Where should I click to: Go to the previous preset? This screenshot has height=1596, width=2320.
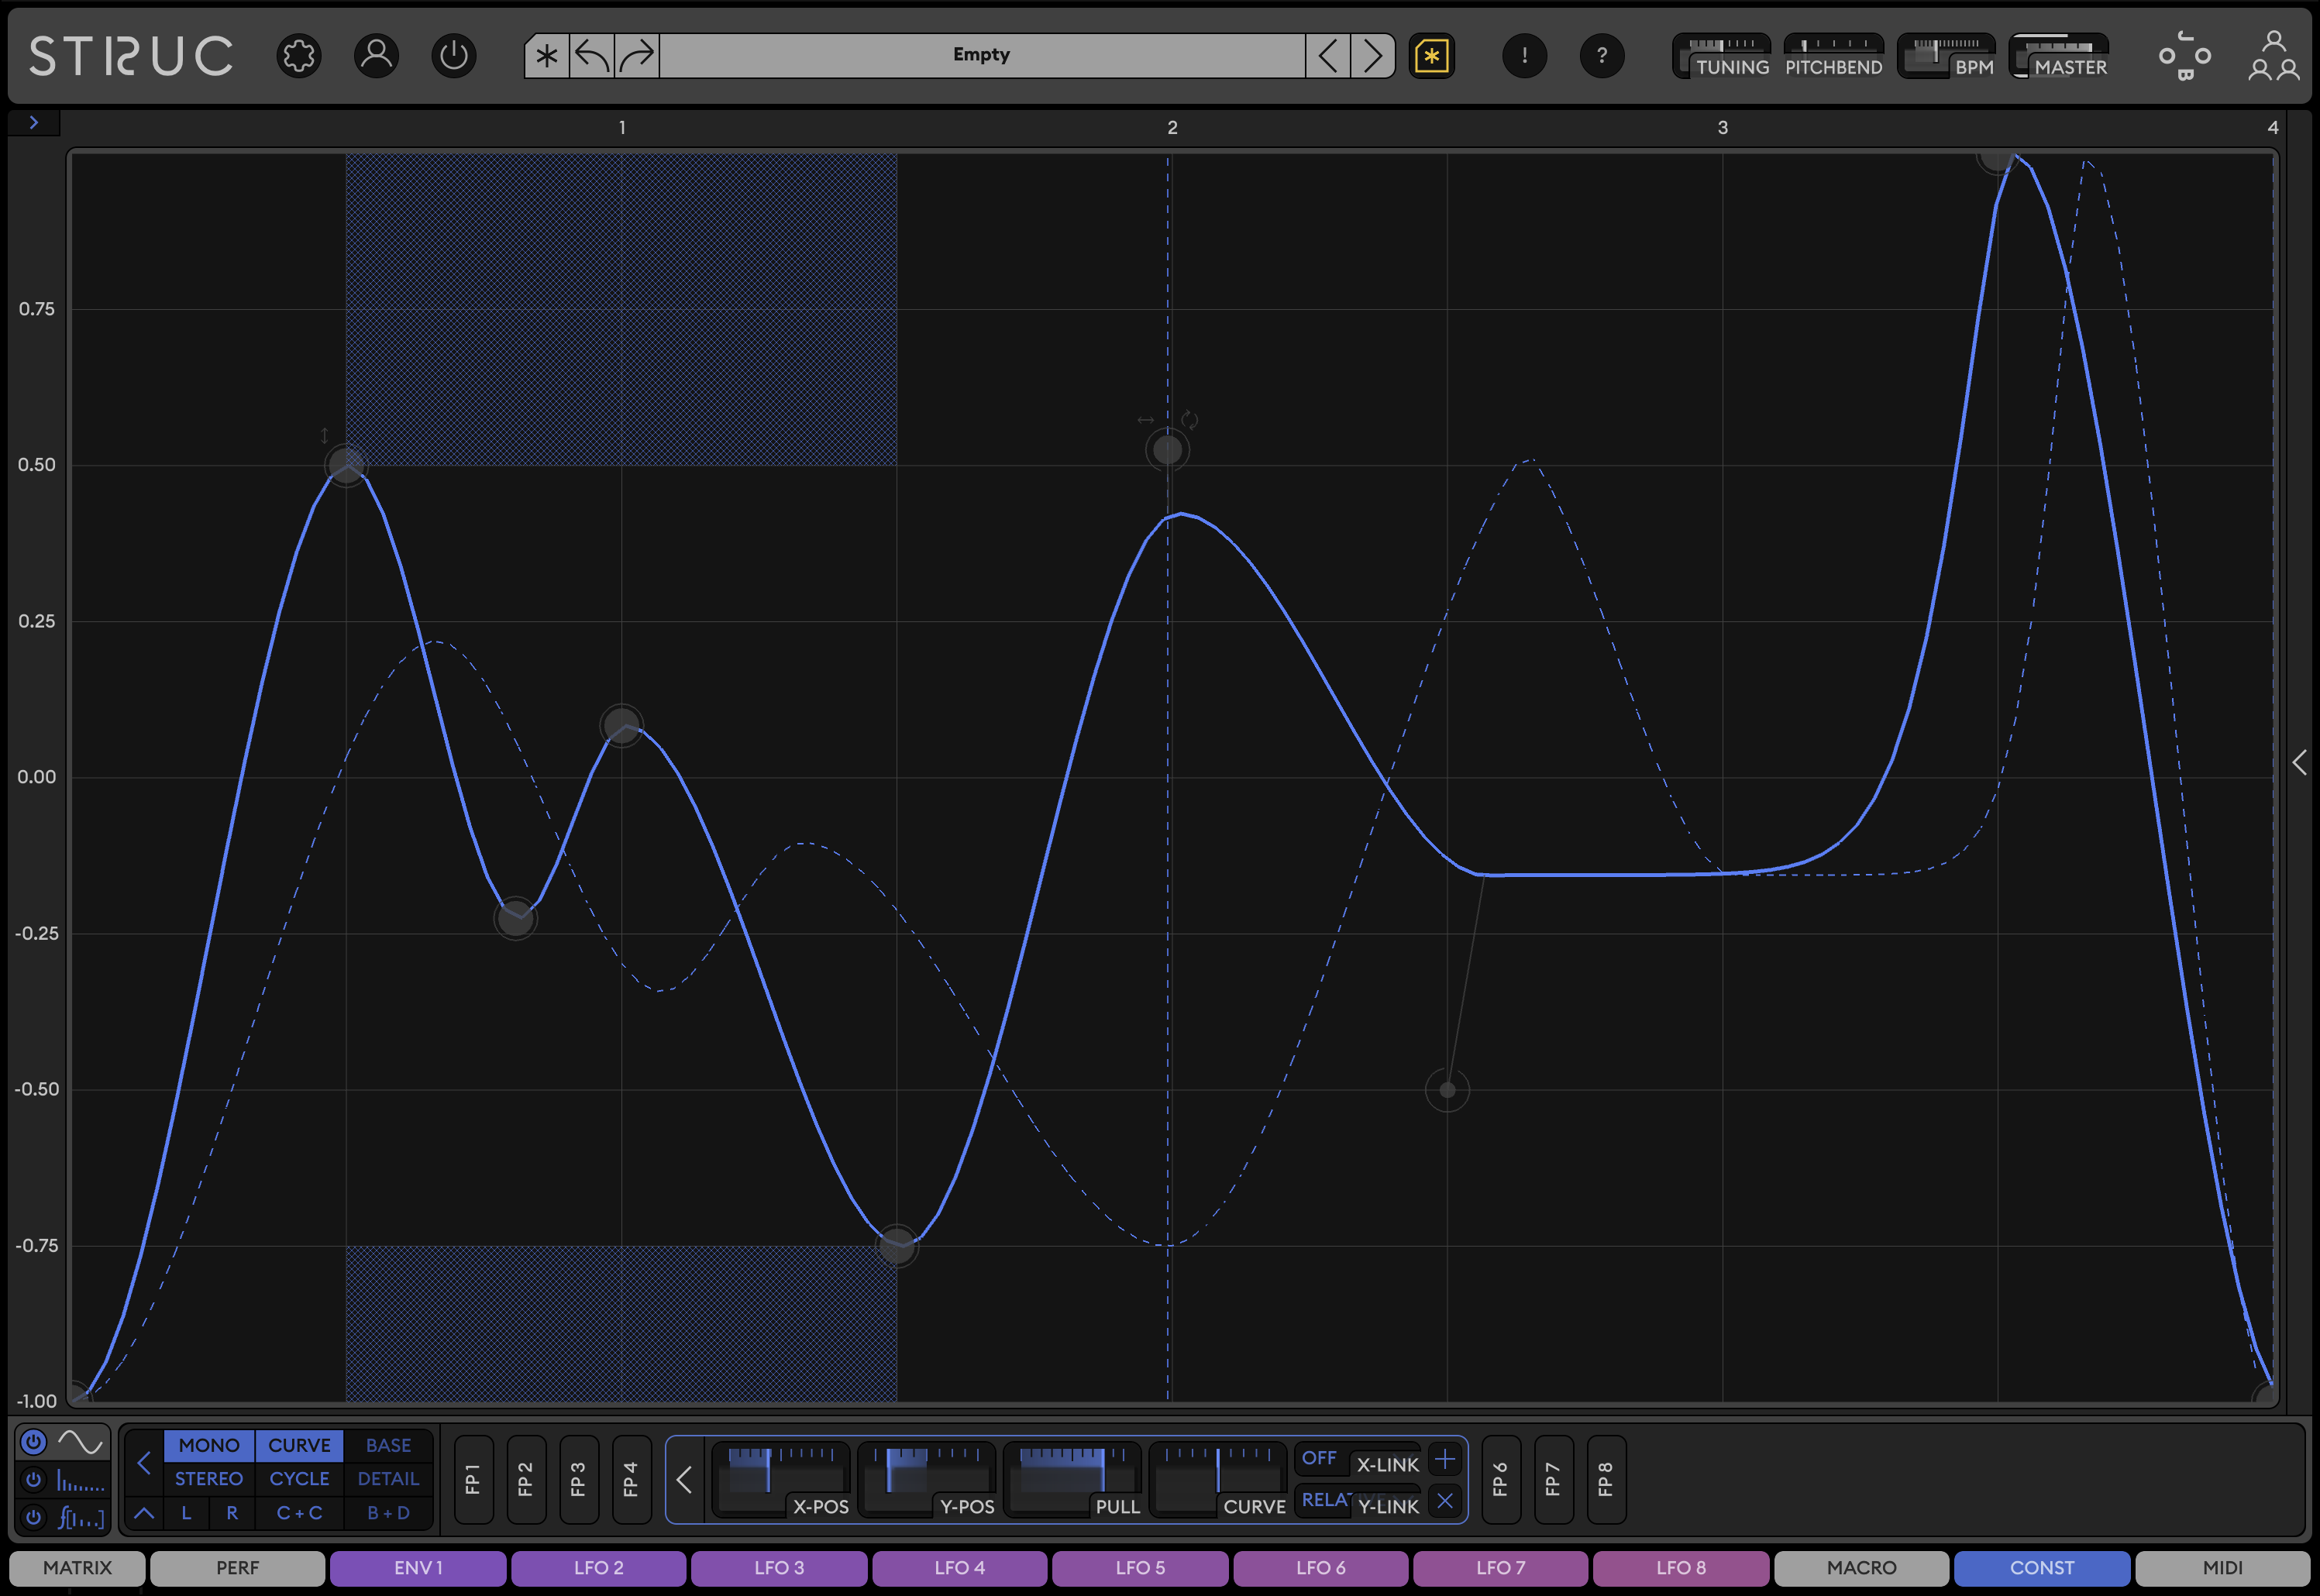click(1328, 56)
